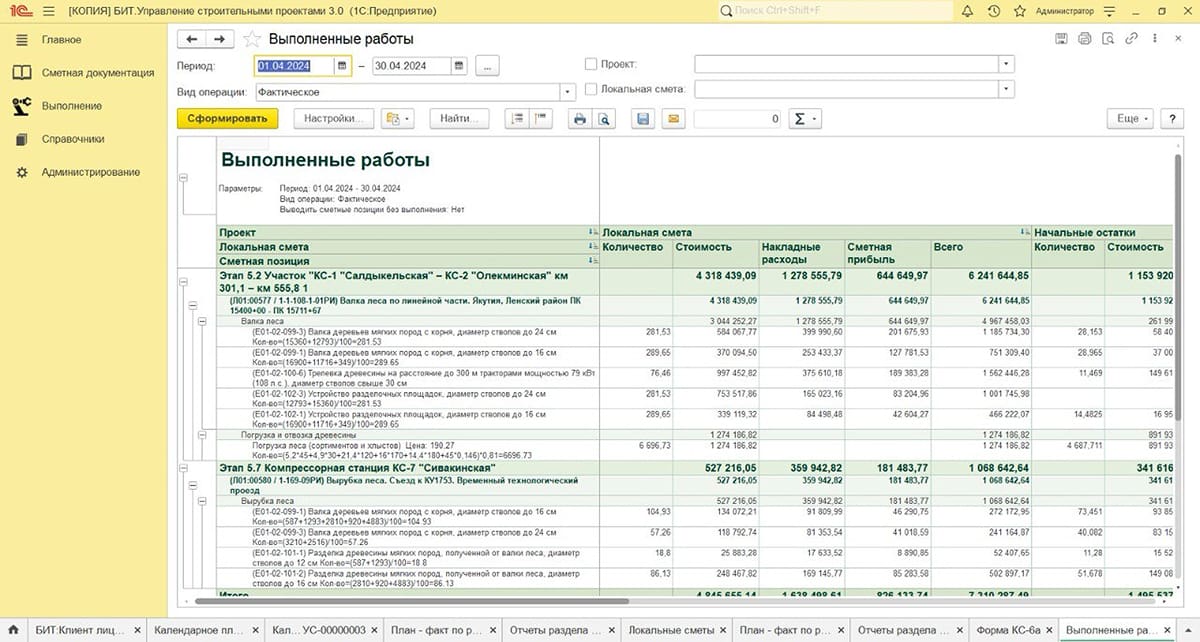This screenshot has height=642, width=1200.
Task: Click the period selection ellipsis button
Action: [487, 66]
